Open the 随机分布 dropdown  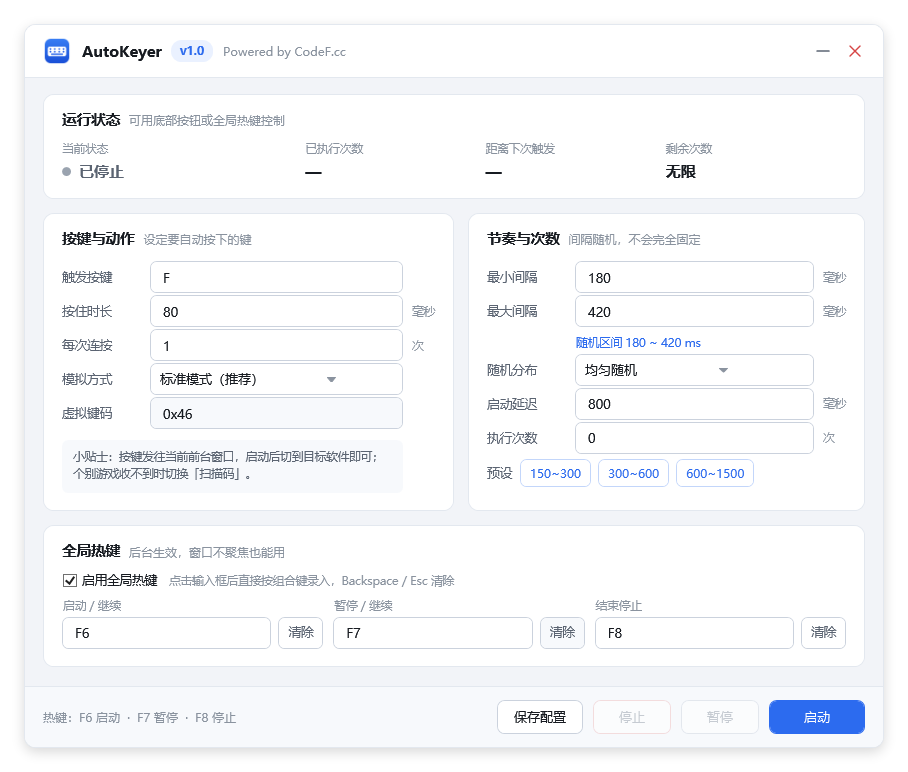694,370
